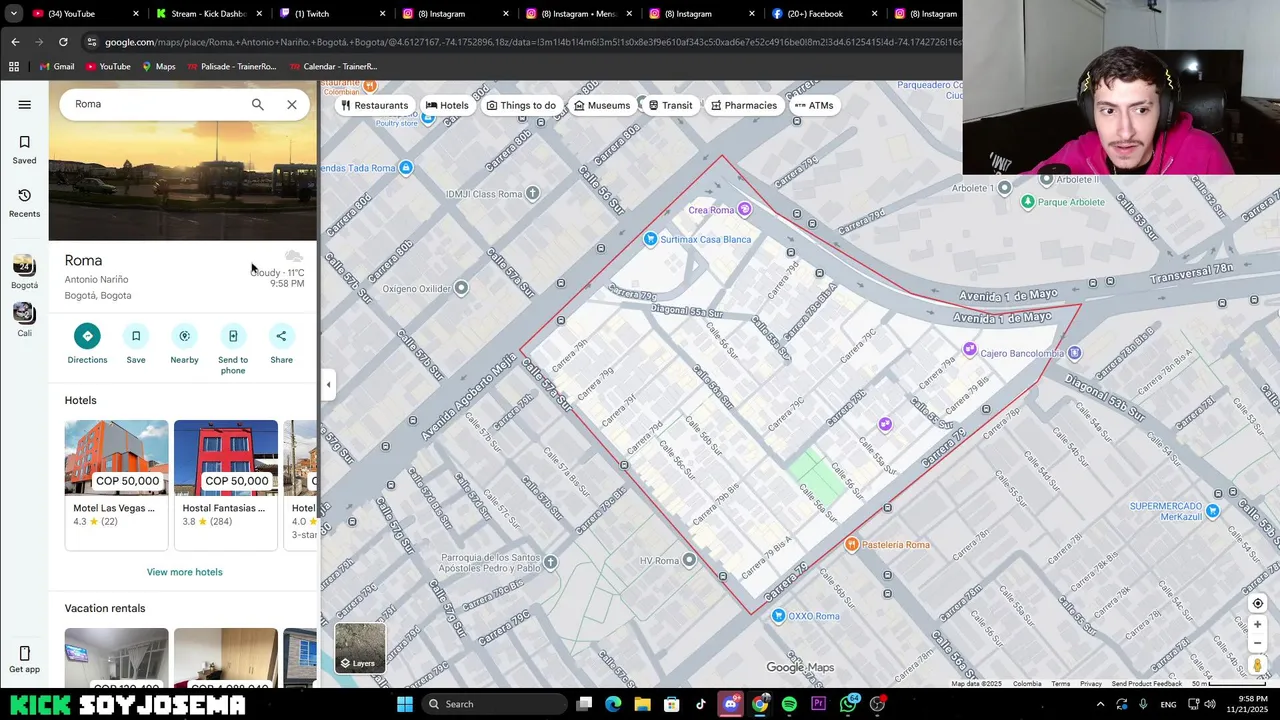Show hidden system tray icons
This screenshot has width=1280, height=720.
coord(1100,704)
